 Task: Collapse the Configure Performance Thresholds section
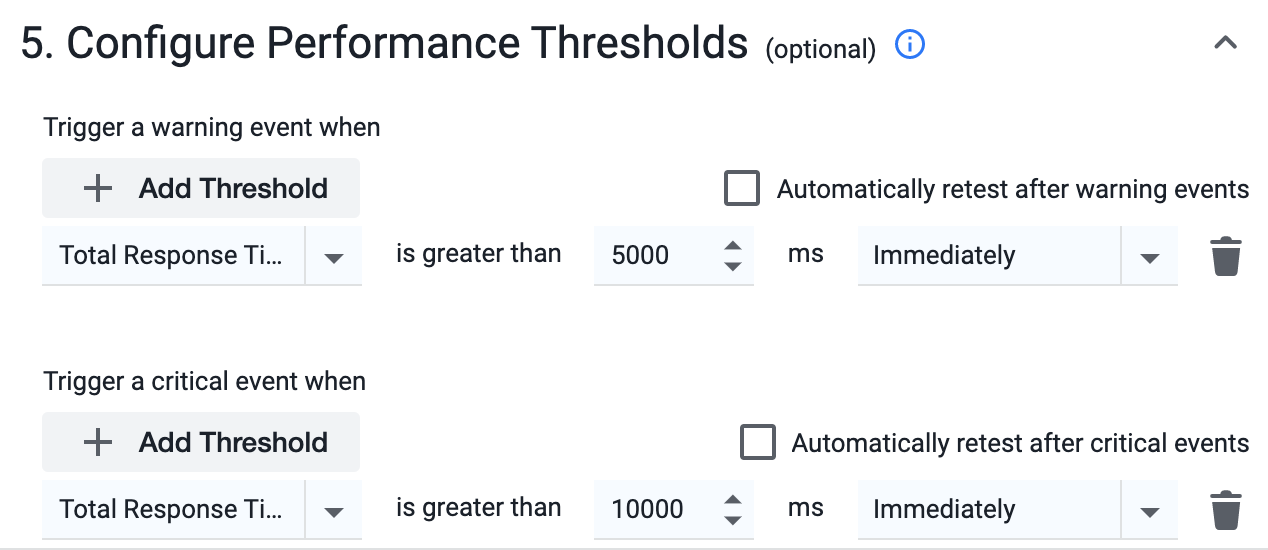[x=1225, y=43]
